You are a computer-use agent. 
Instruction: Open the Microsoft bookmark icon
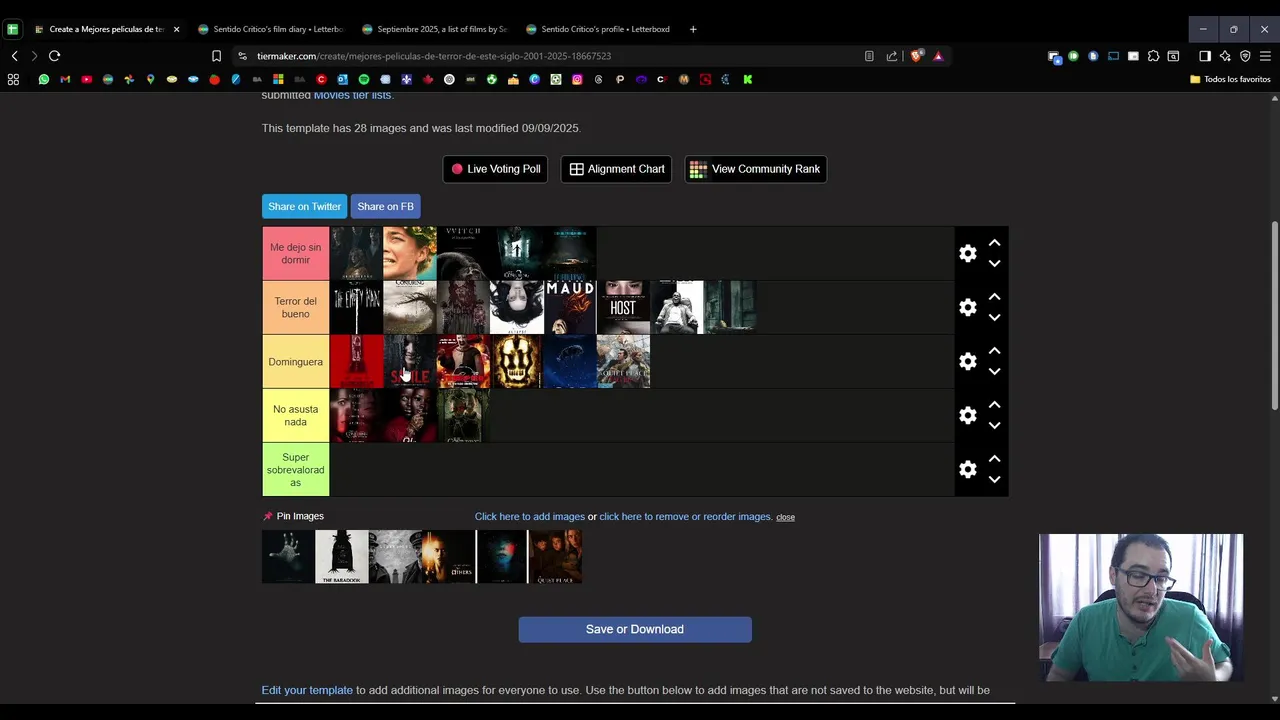278,79
